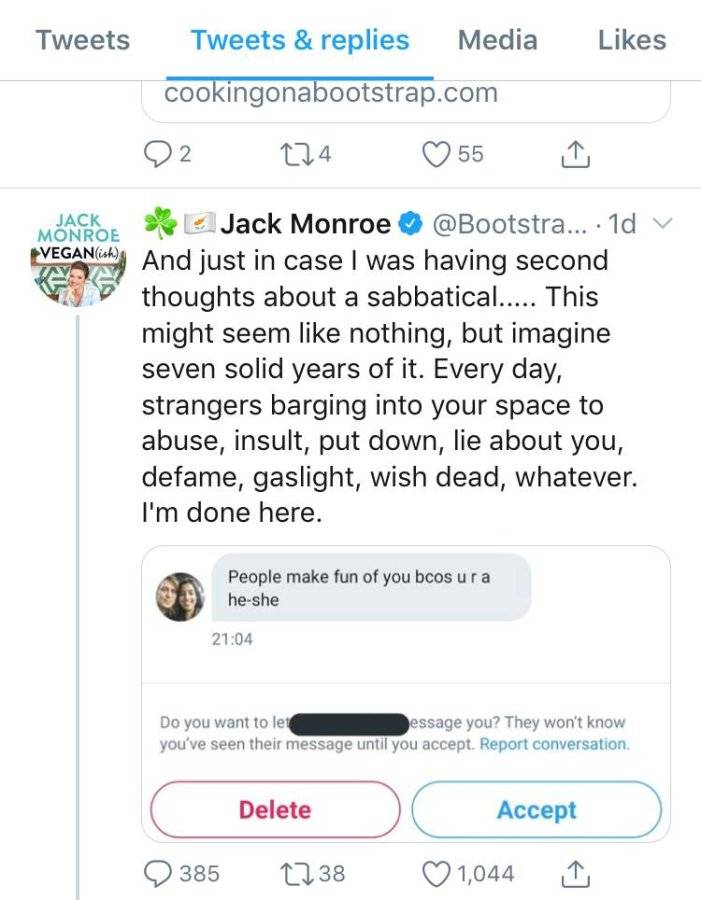Go to the Likes tab
Viewport: 701px width, 900px height.
tap(632, 40)
